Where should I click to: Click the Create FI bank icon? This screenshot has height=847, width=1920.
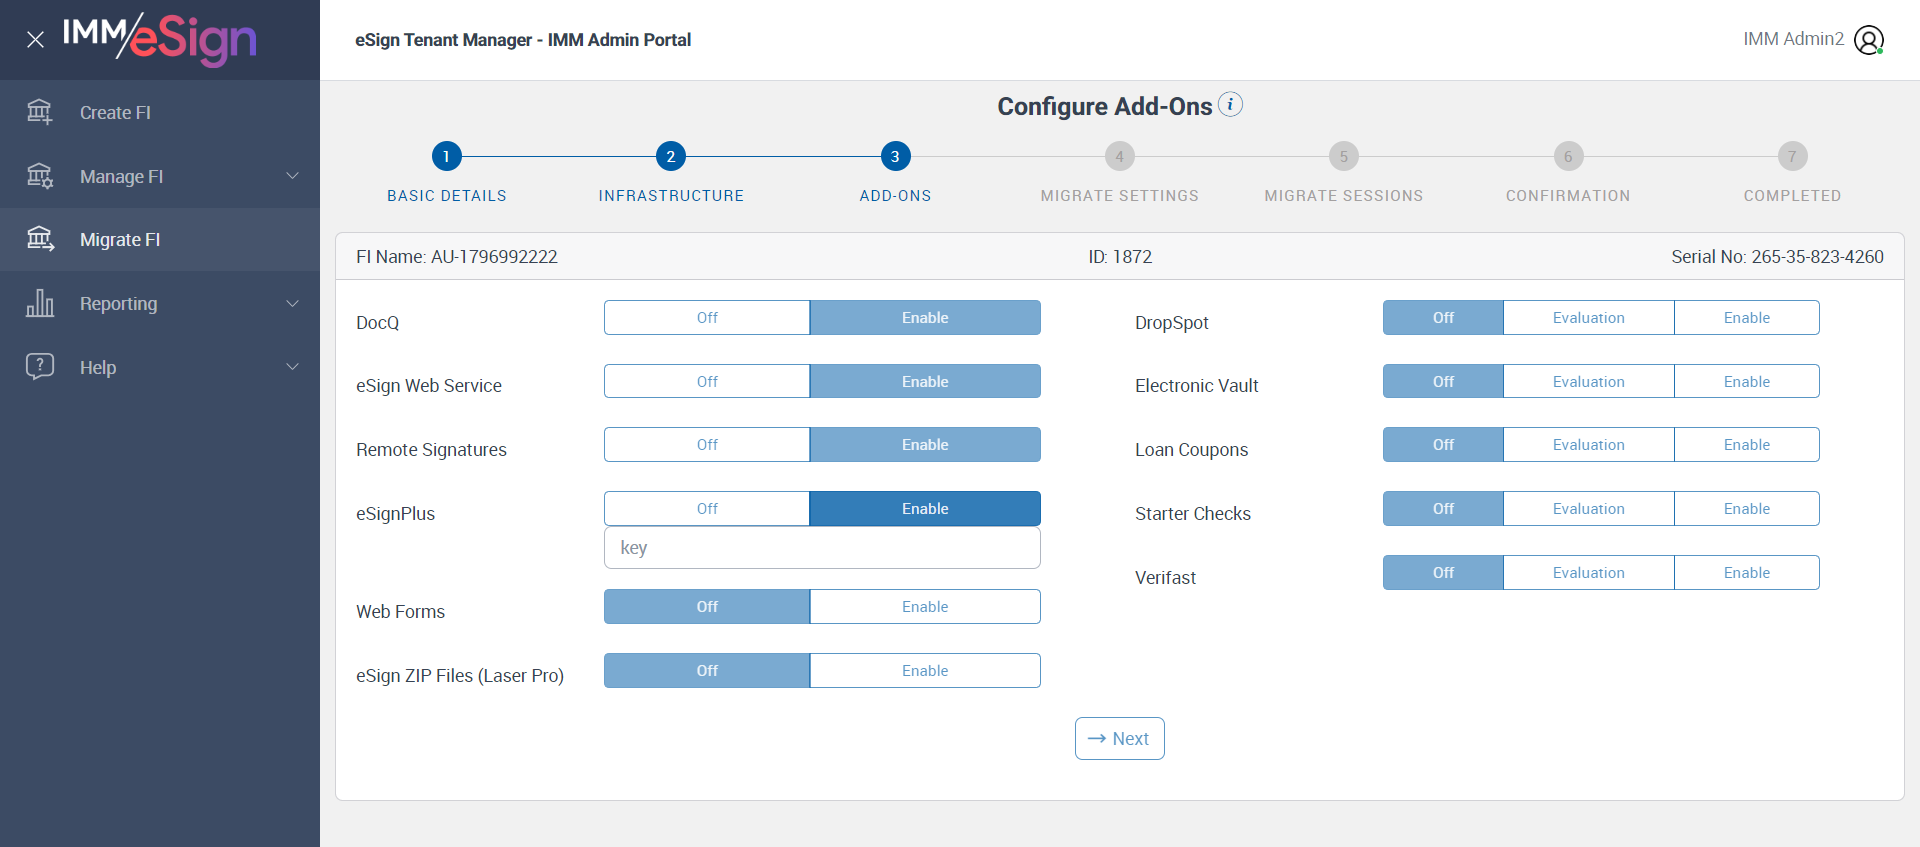tap(40, 112)
